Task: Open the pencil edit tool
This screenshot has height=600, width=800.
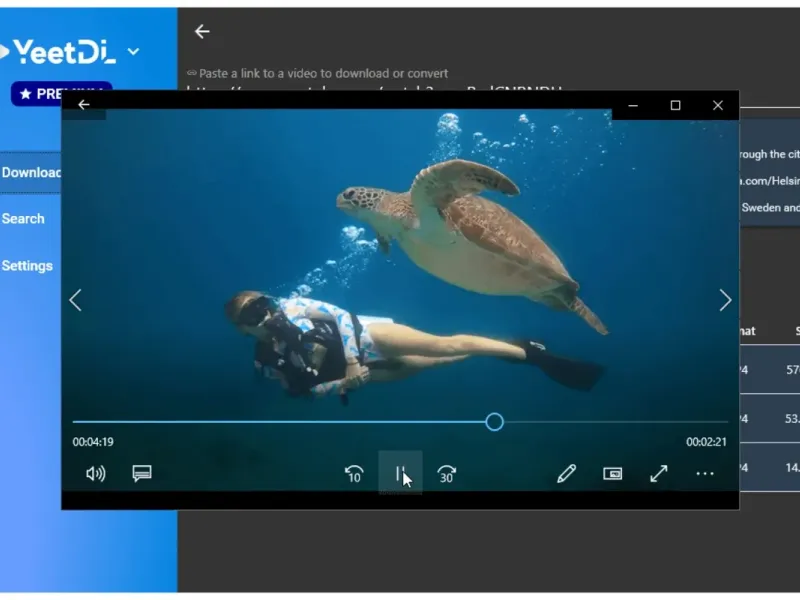Action: click(x=566, y=474)
